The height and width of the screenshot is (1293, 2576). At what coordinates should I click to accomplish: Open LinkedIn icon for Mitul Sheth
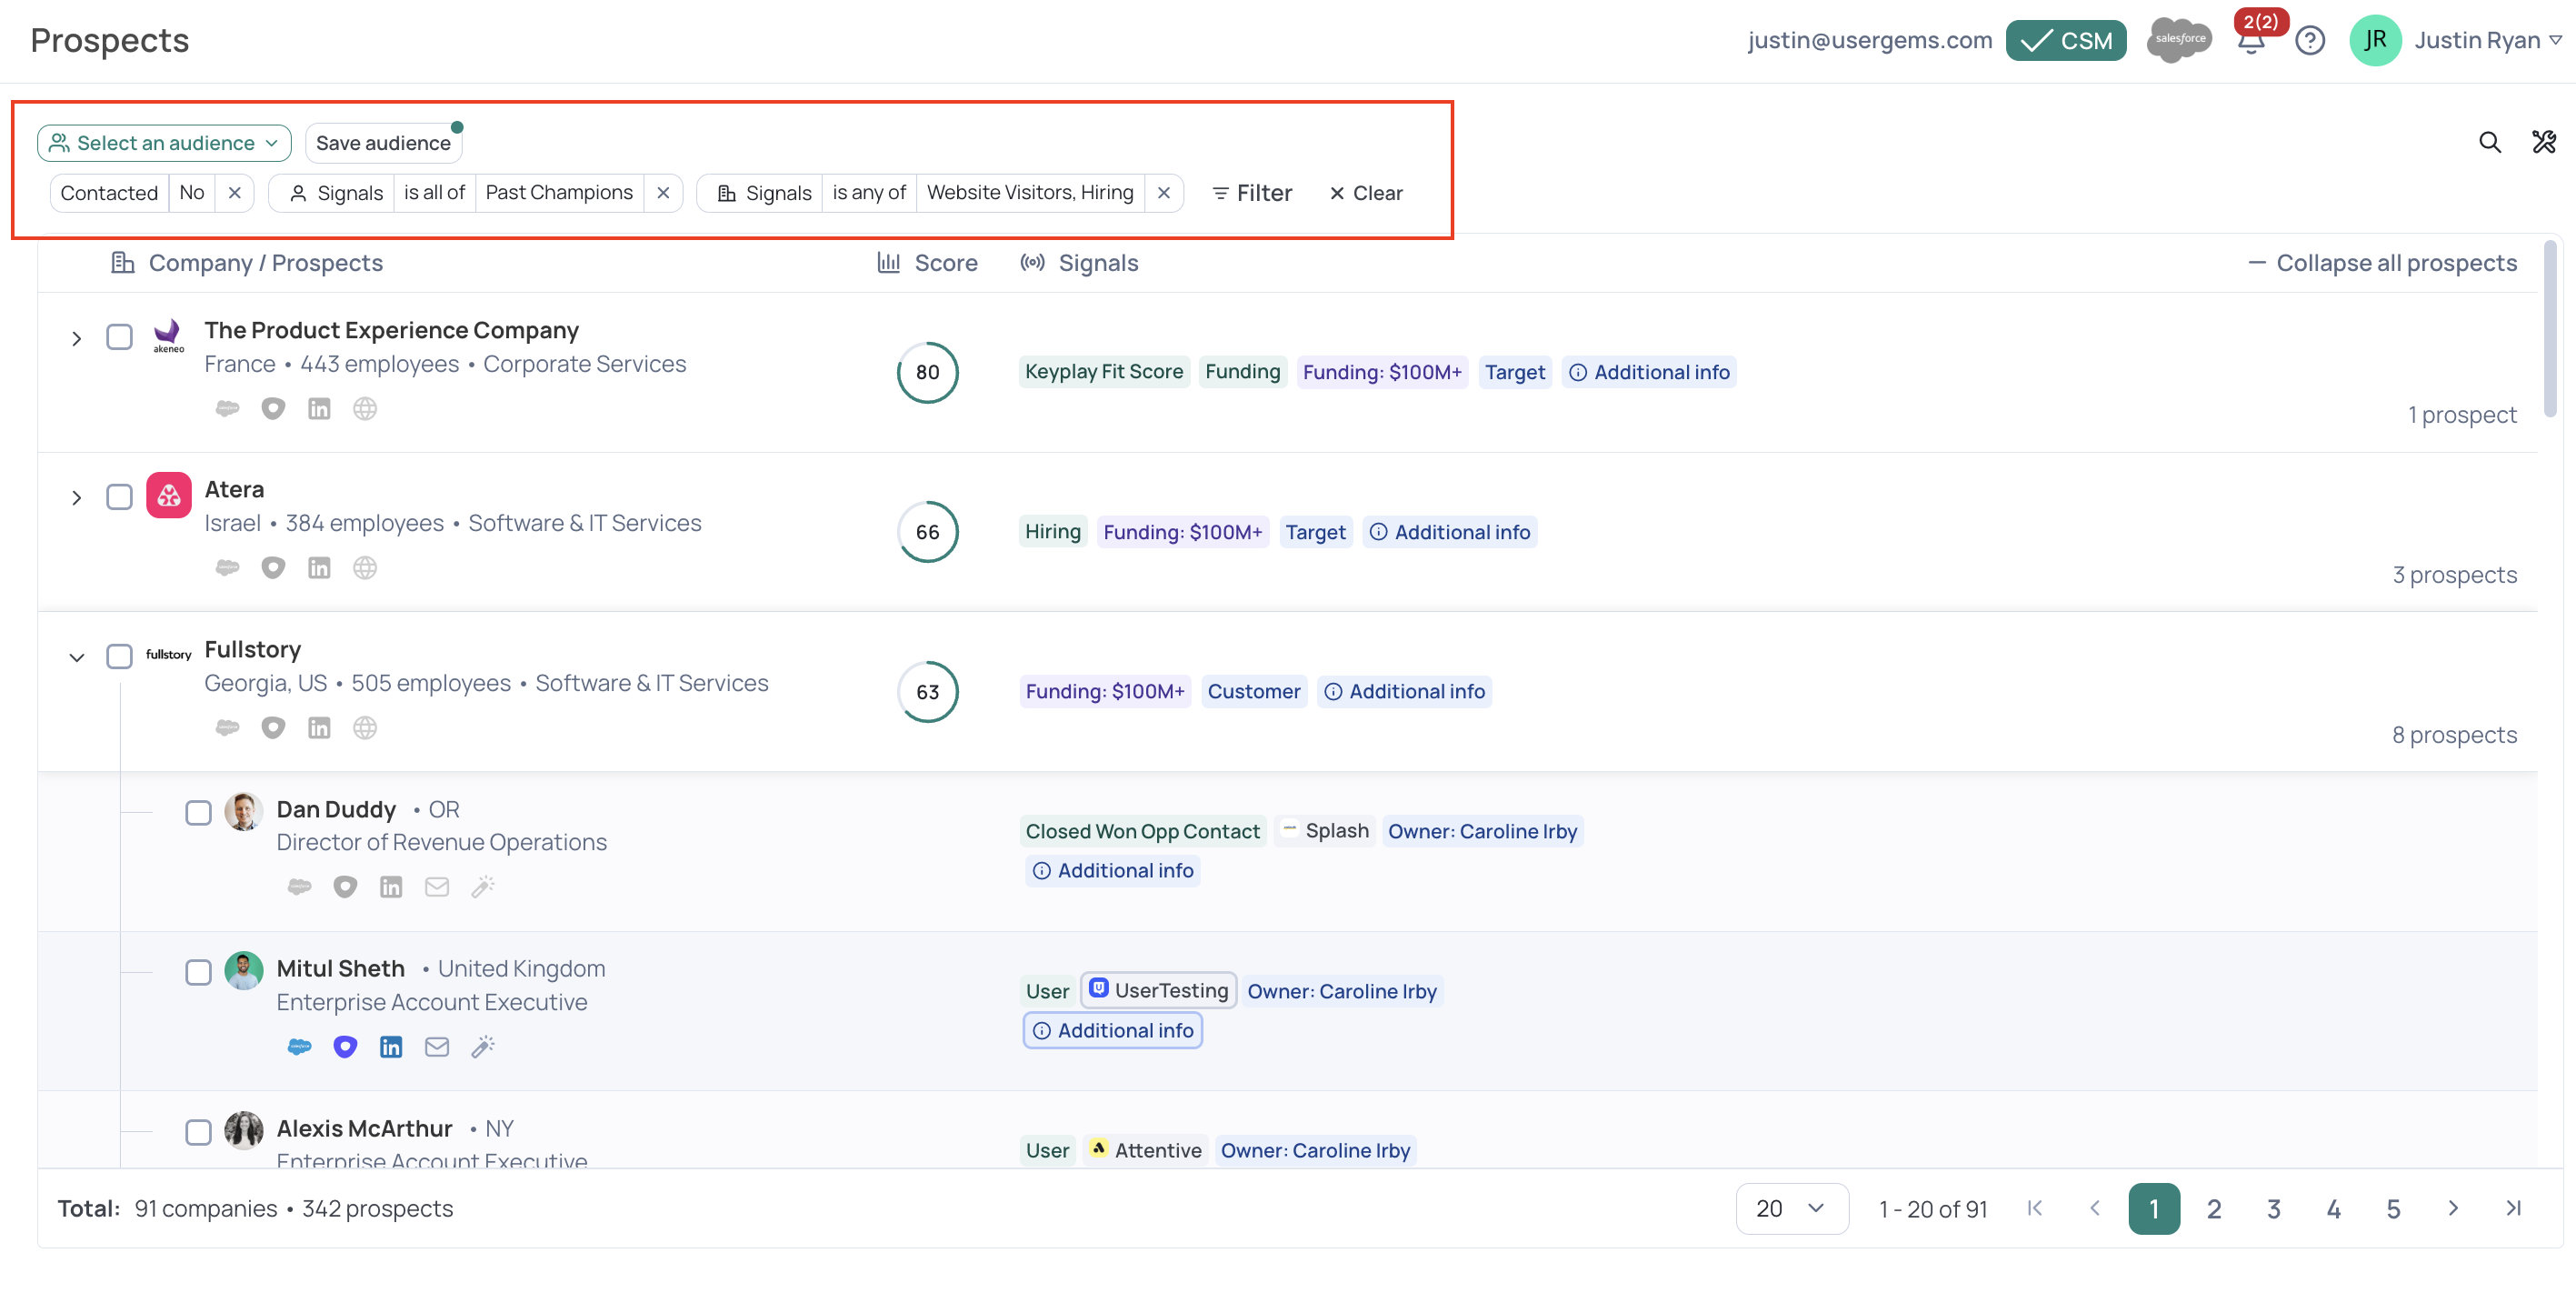391,1046
